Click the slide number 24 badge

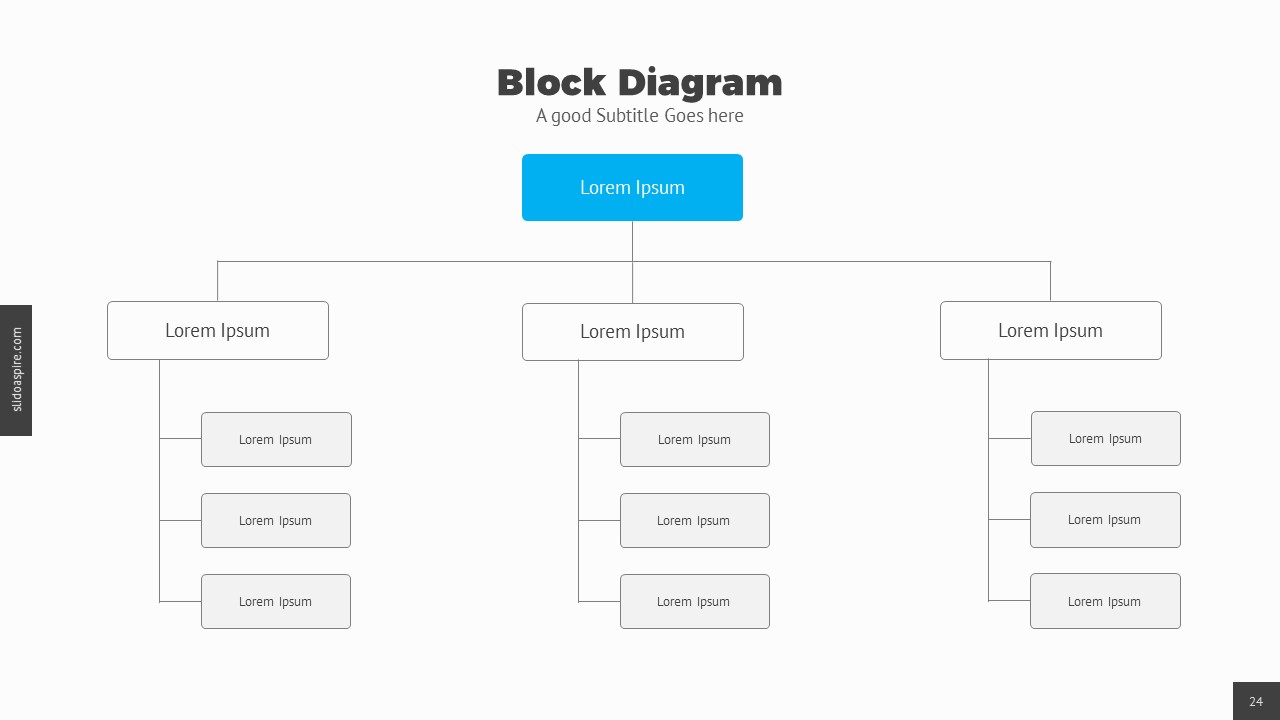[x=1256, y=701]
